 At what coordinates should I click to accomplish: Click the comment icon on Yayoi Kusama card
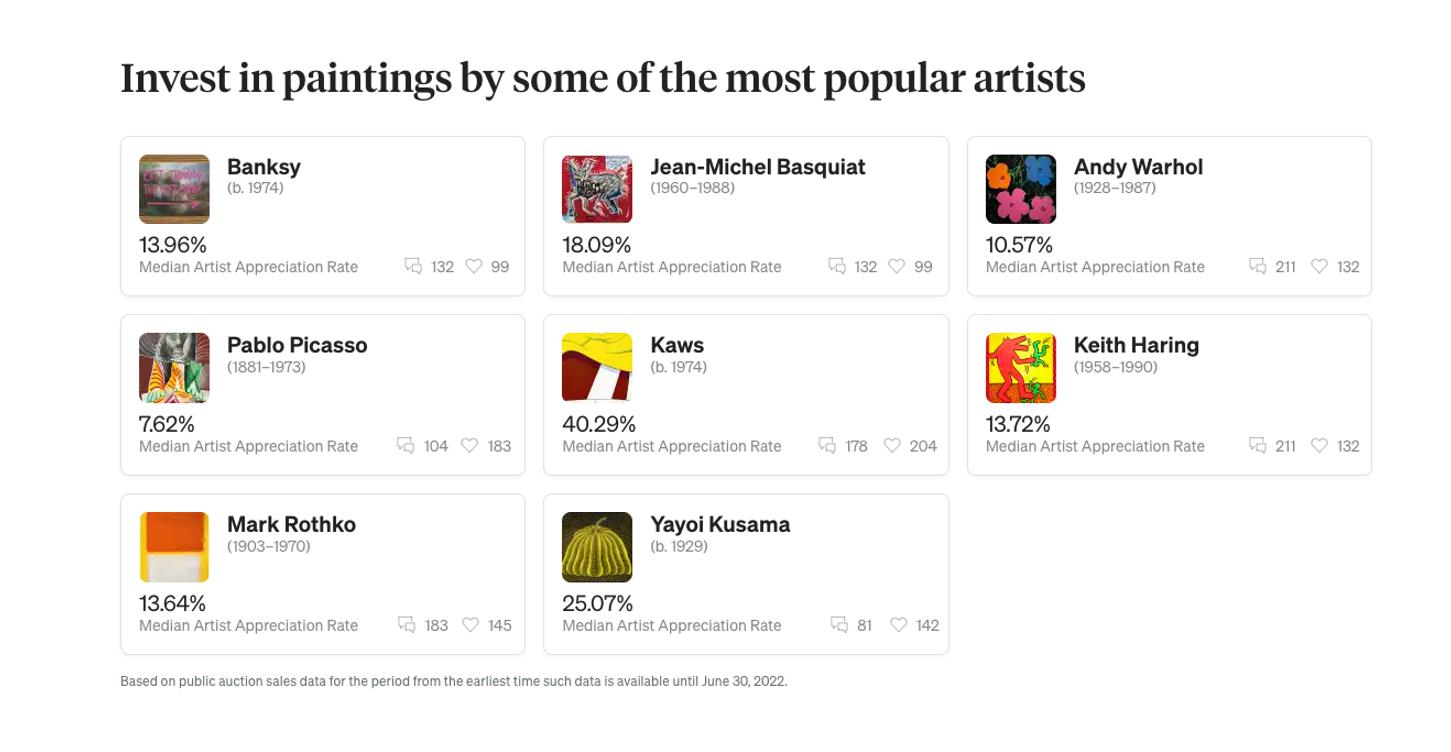pos(839,624)
